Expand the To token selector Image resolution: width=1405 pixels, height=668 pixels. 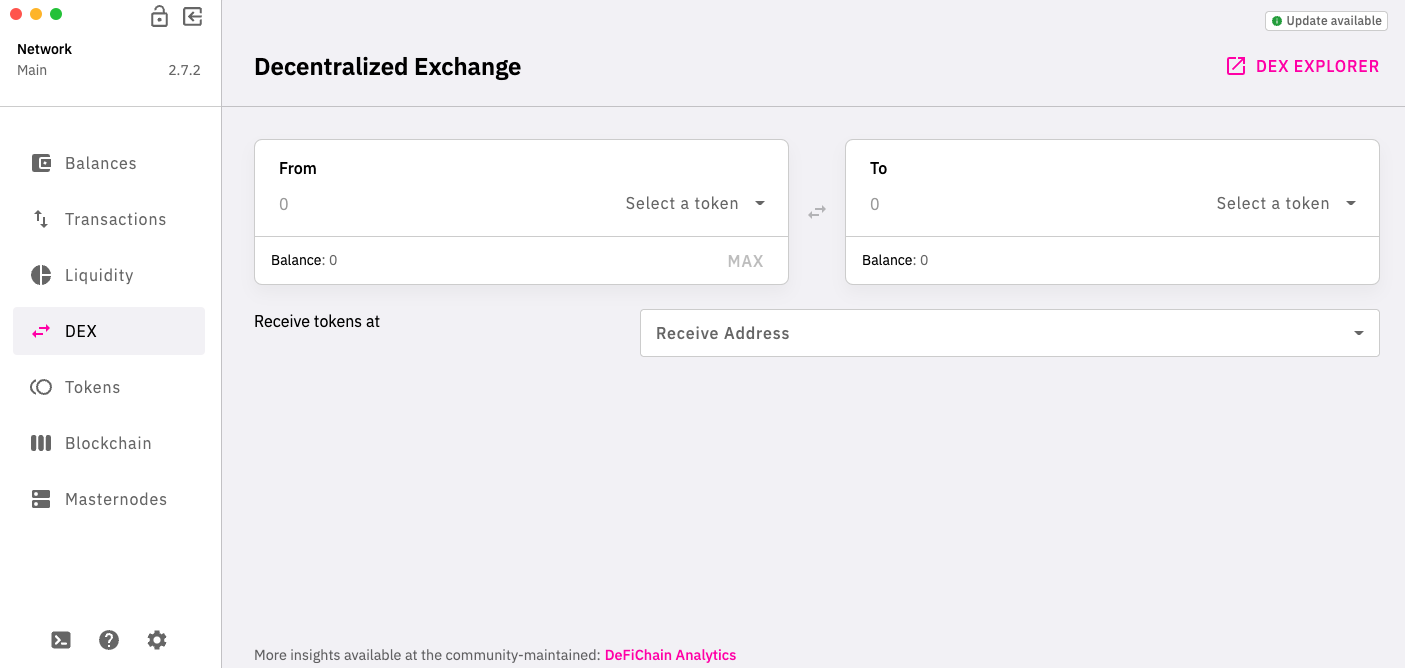point(1286,204)
